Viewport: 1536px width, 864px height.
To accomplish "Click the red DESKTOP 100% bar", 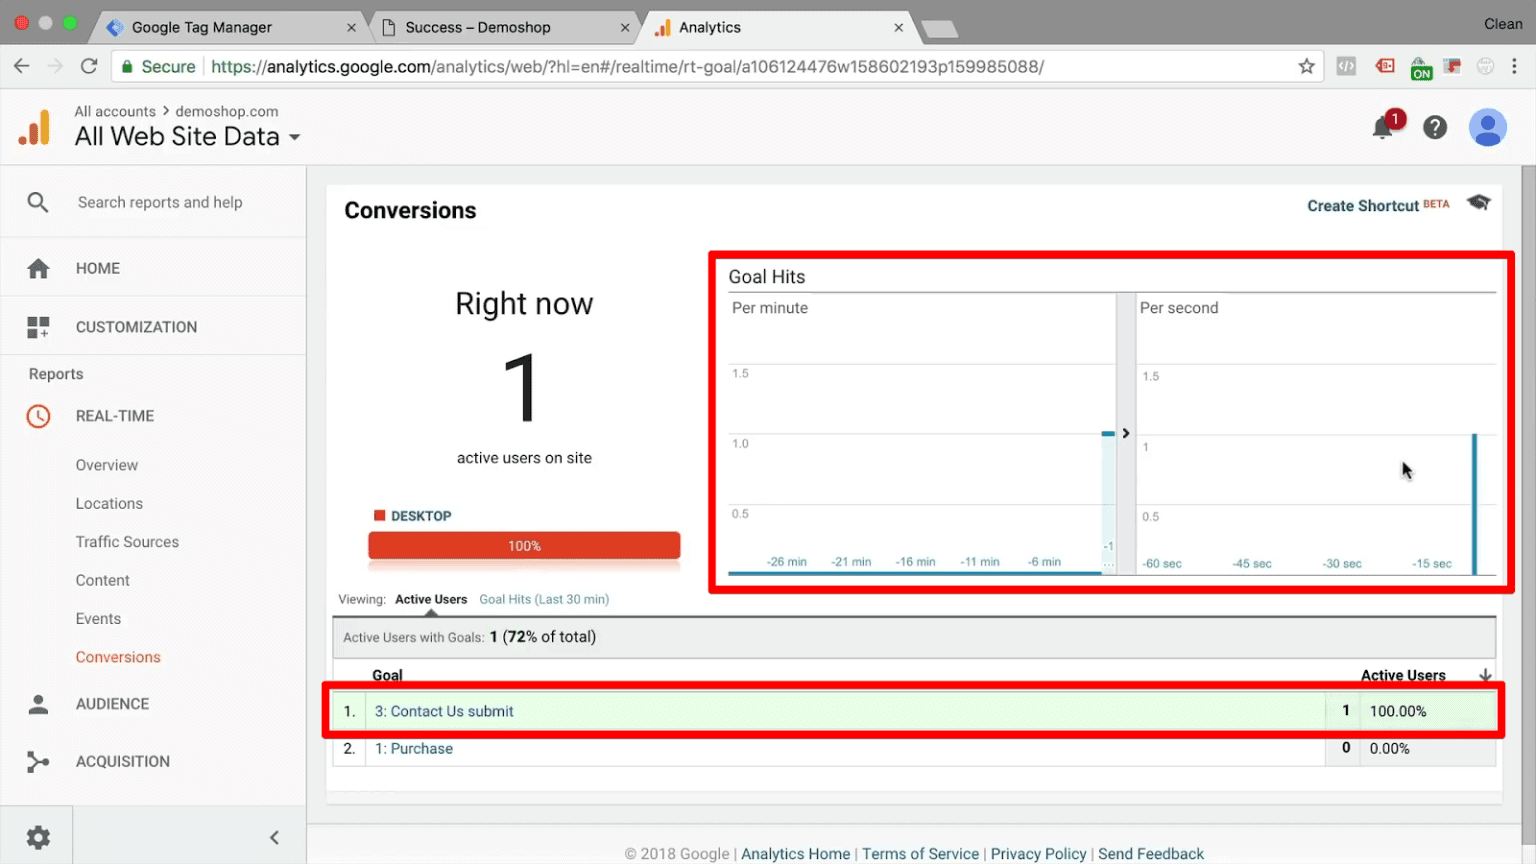I will point(524,546).
